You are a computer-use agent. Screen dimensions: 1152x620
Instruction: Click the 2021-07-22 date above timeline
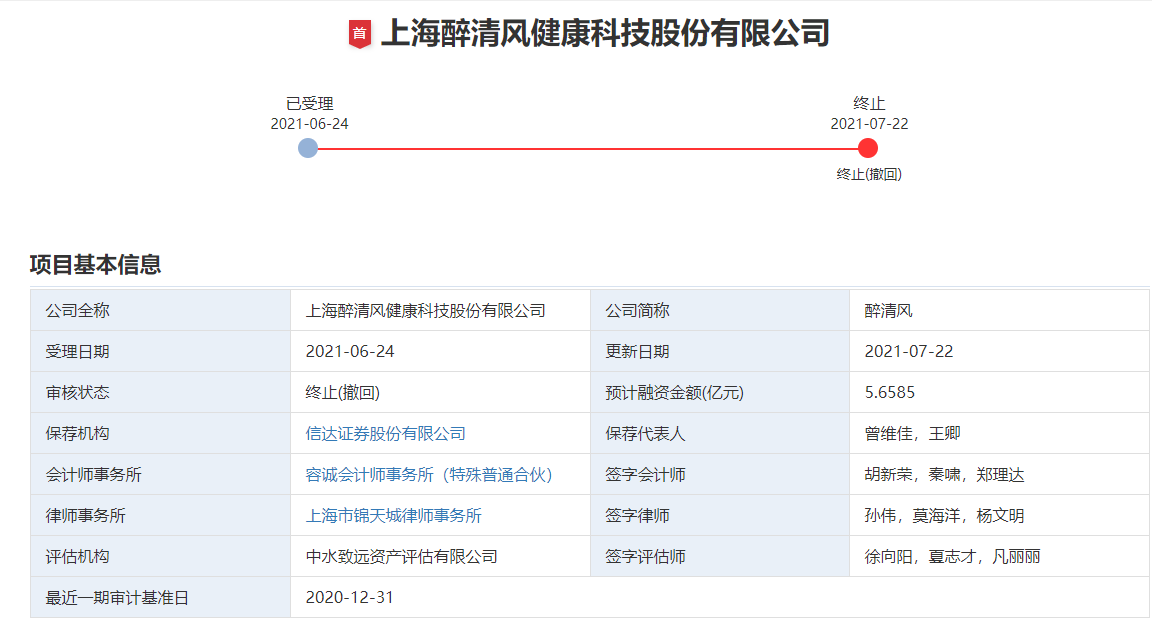869,123
